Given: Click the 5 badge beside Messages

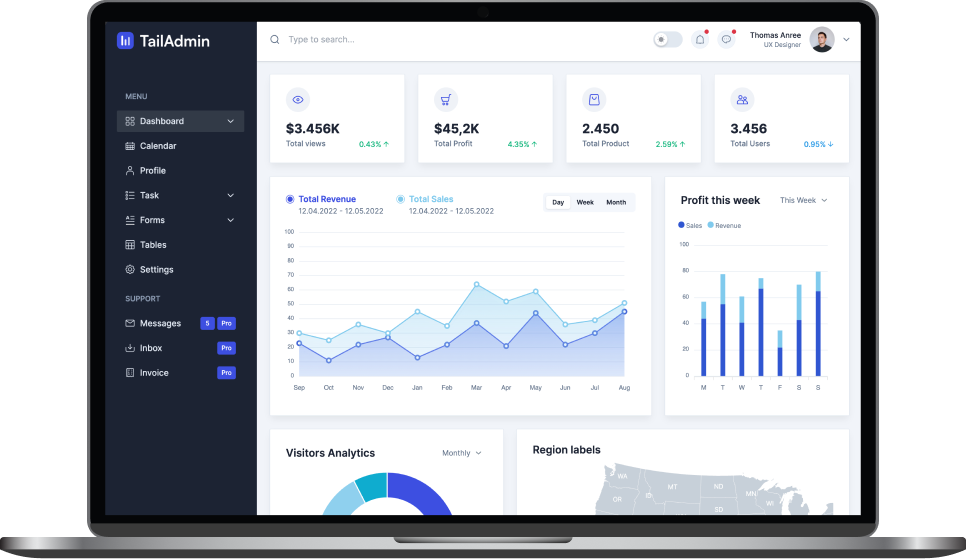Looking at the screenshot, I should [207, 323].
